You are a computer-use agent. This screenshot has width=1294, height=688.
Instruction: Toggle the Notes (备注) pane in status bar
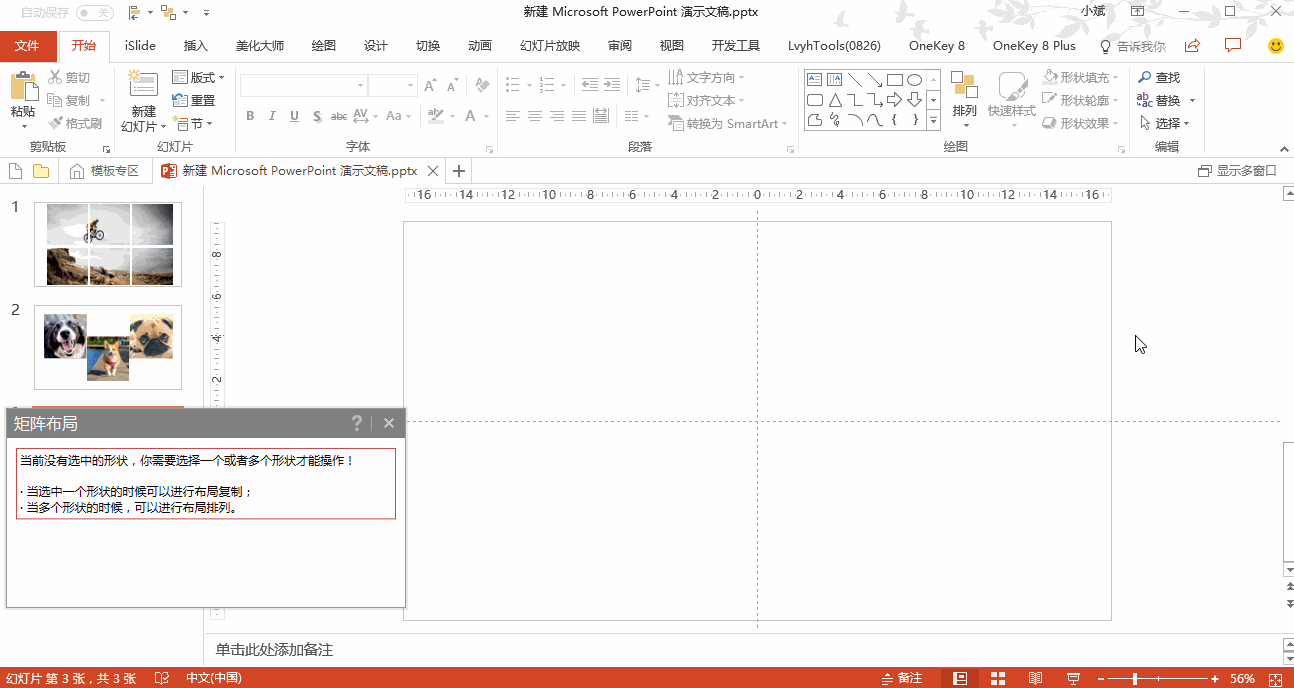[x=902, y=678]
